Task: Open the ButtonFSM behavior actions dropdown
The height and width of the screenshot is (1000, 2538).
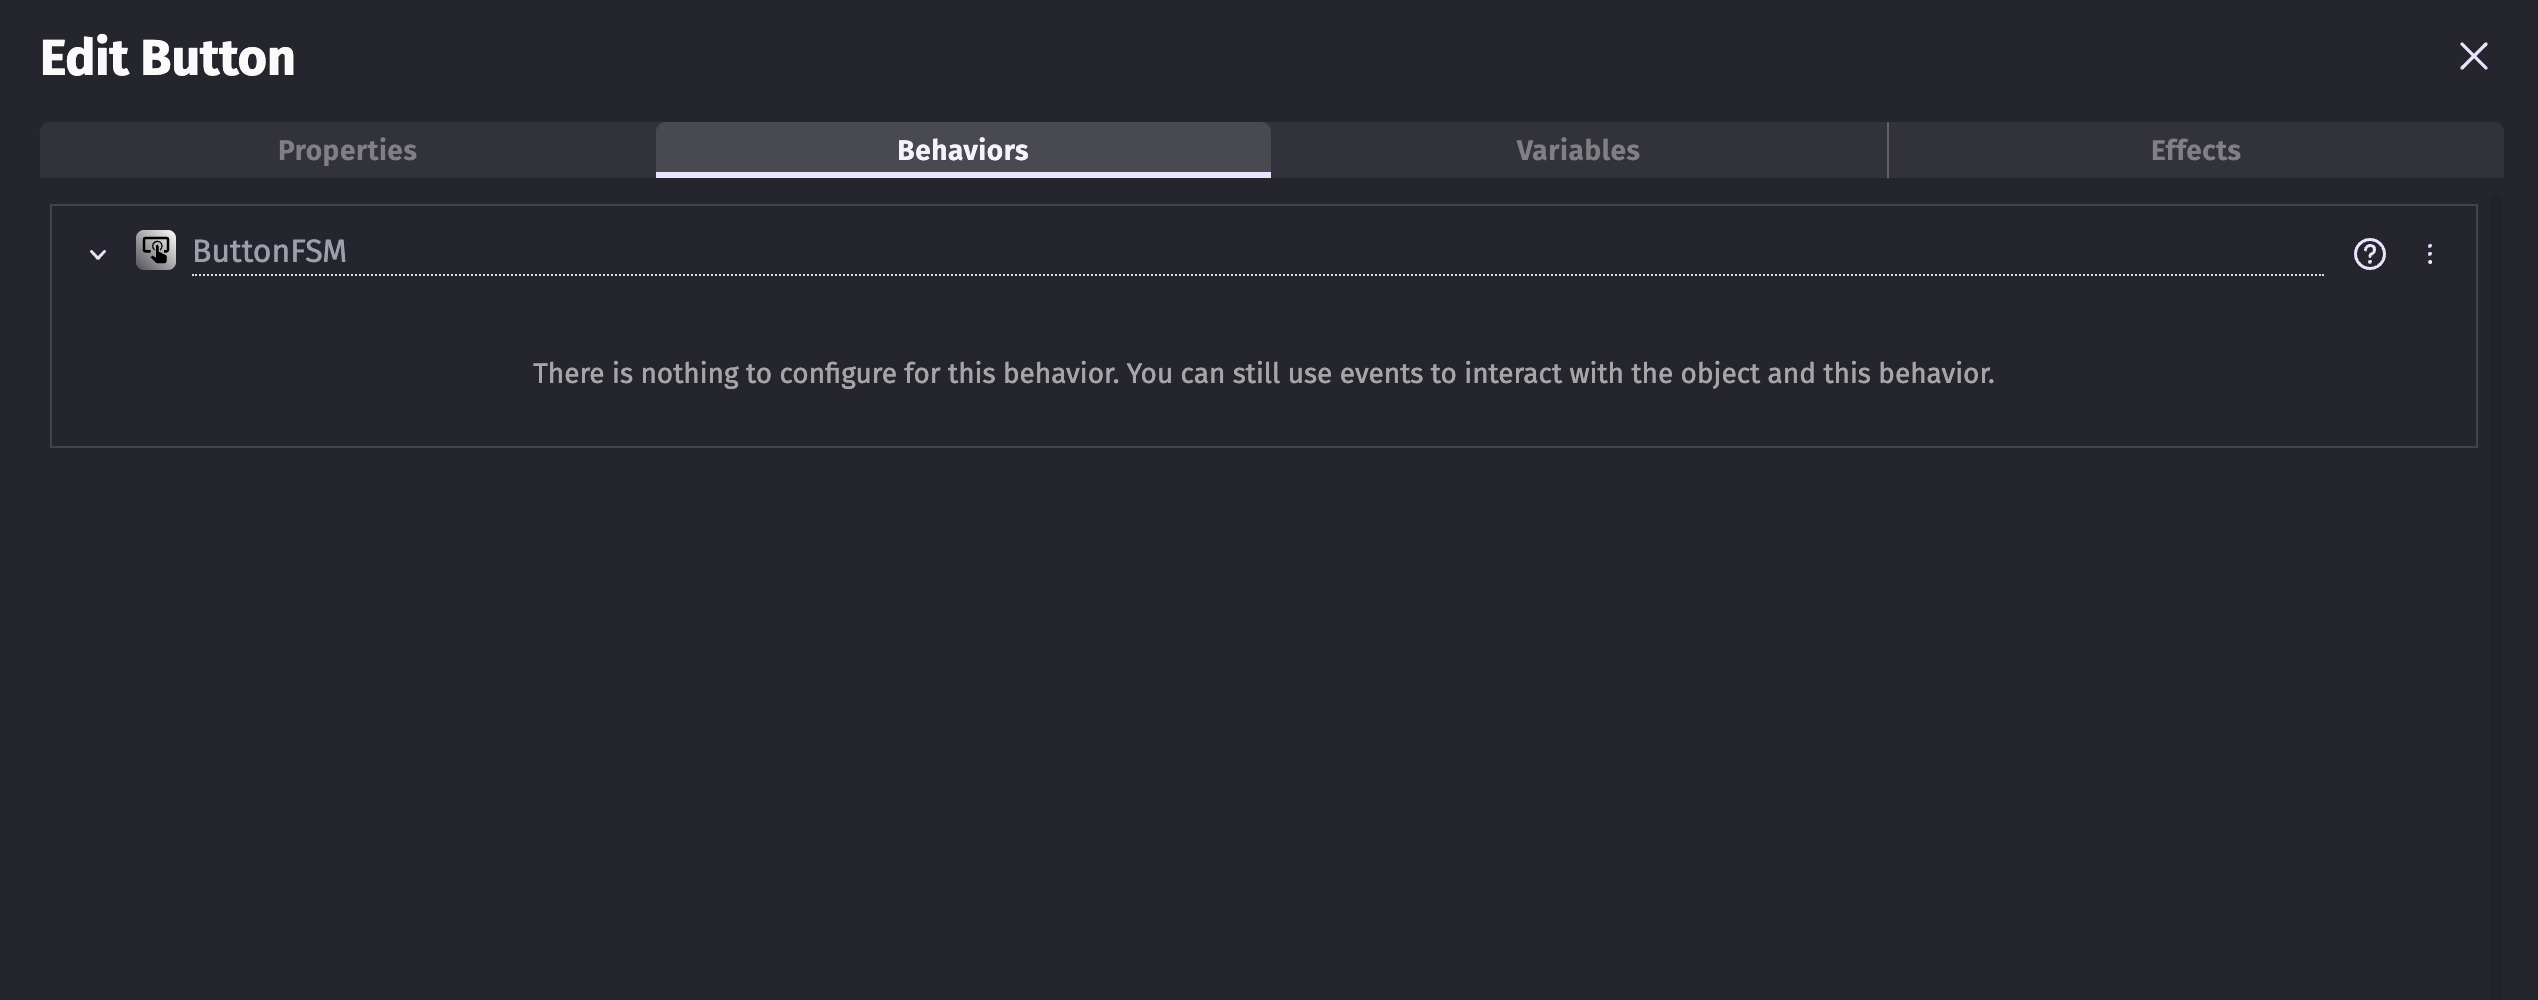Action: [x=2430, y=254]
